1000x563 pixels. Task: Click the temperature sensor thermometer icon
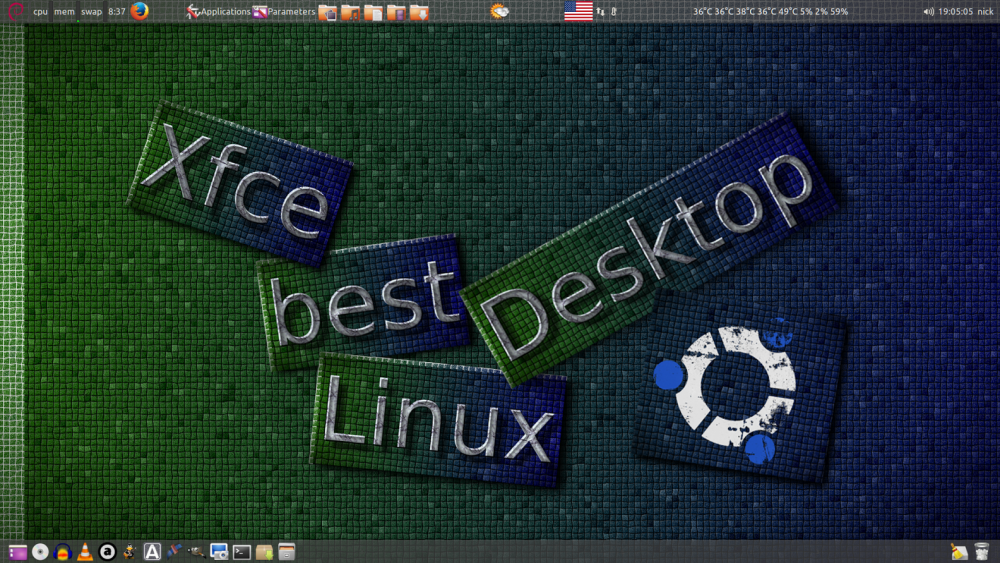click(x=614, y=11)
